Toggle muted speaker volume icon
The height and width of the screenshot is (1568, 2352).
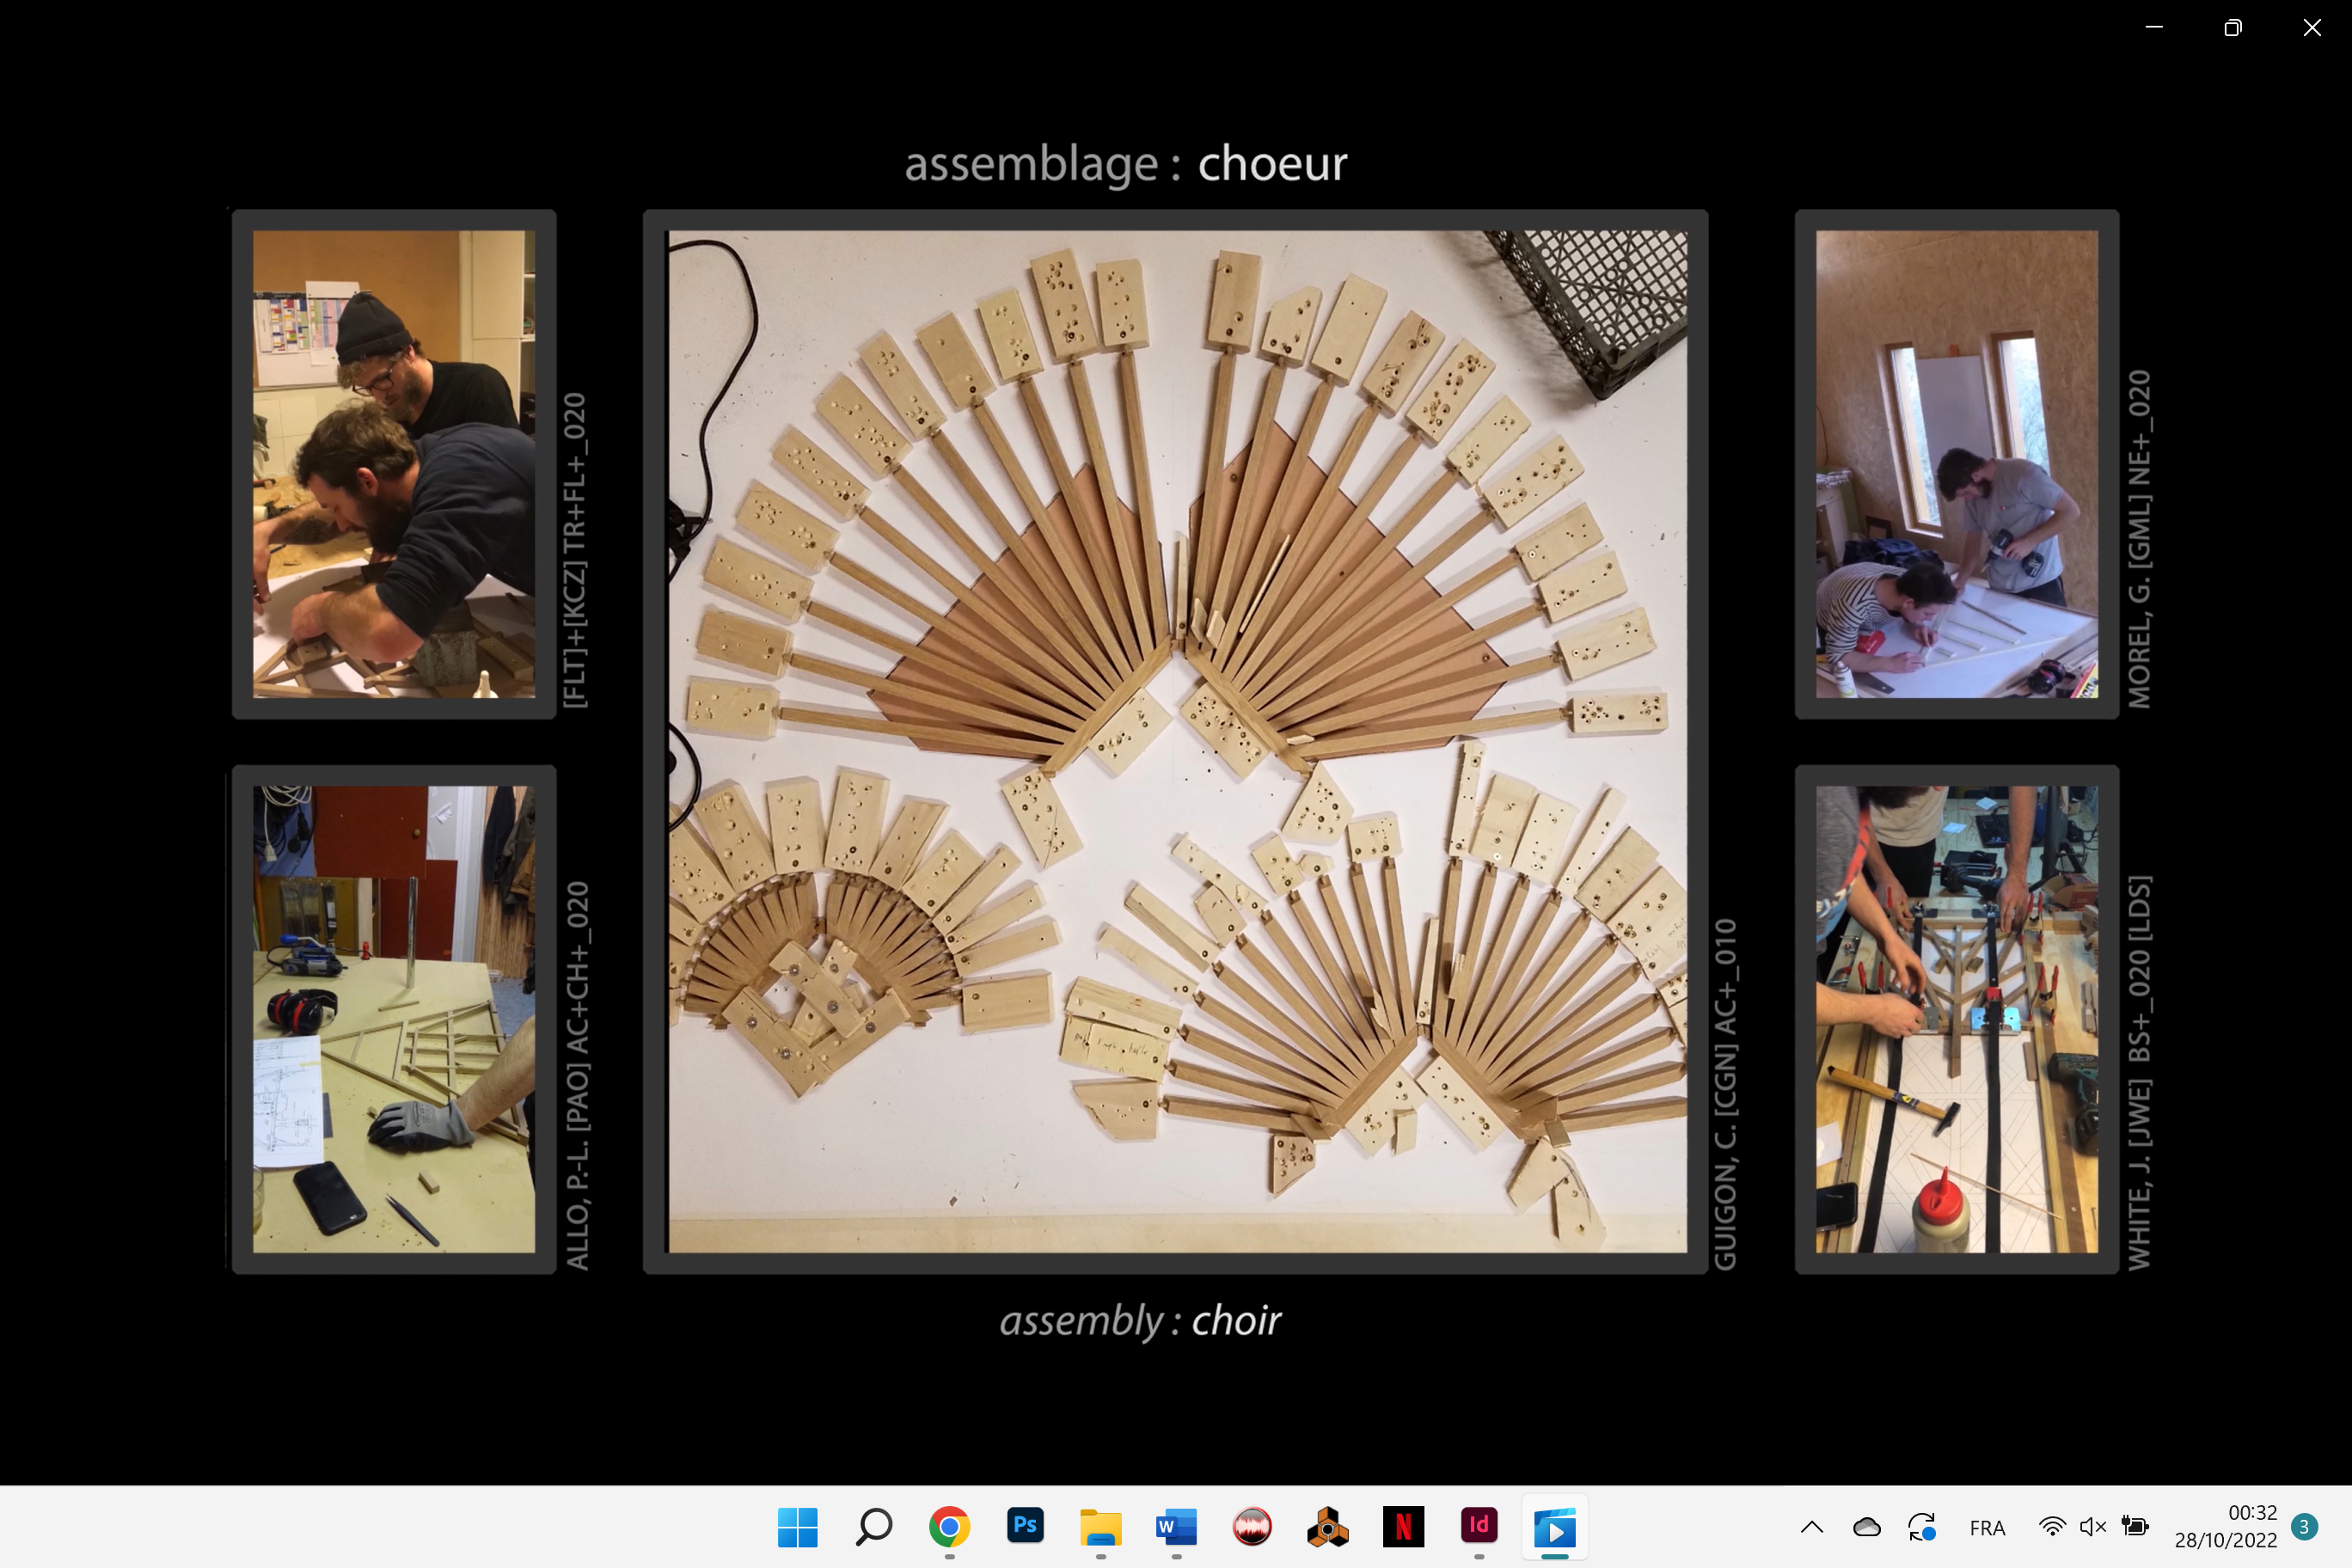click(x=2093, y=1527)
